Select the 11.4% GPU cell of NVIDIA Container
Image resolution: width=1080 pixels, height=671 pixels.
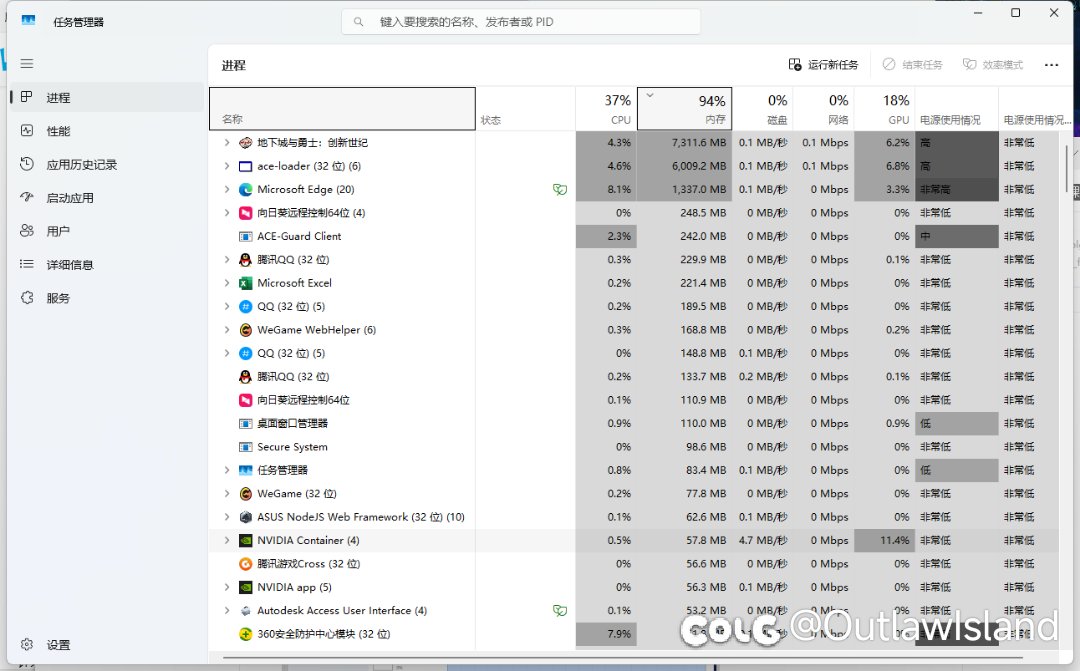(884, 541)
